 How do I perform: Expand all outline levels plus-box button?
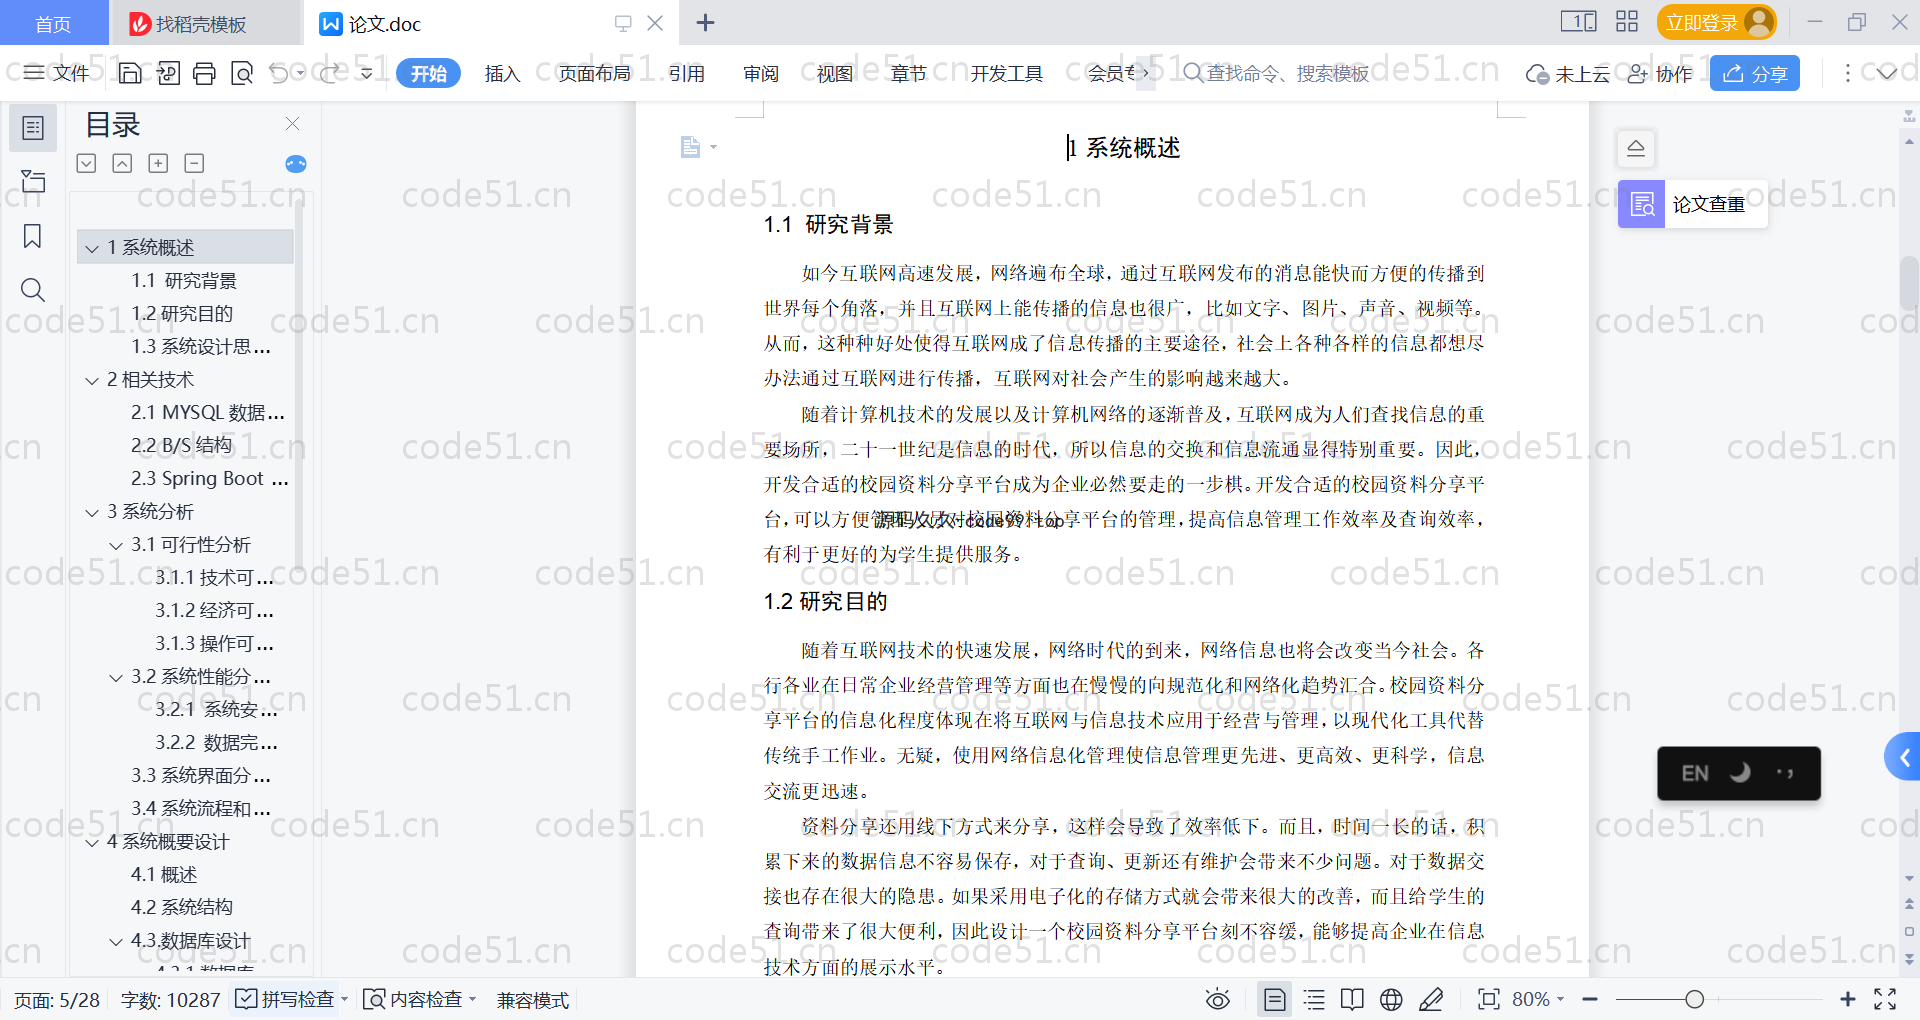(158, 164)
